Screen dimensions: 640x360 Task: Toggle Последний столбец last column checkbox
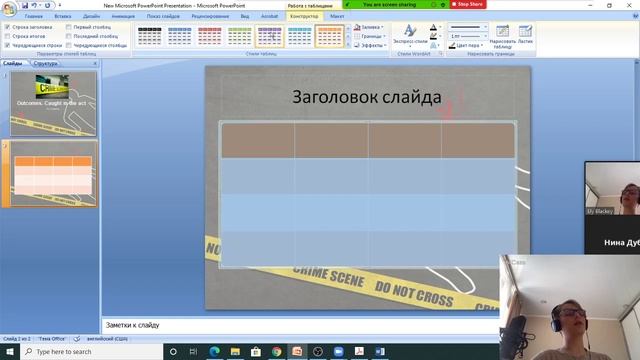point(69,36)
